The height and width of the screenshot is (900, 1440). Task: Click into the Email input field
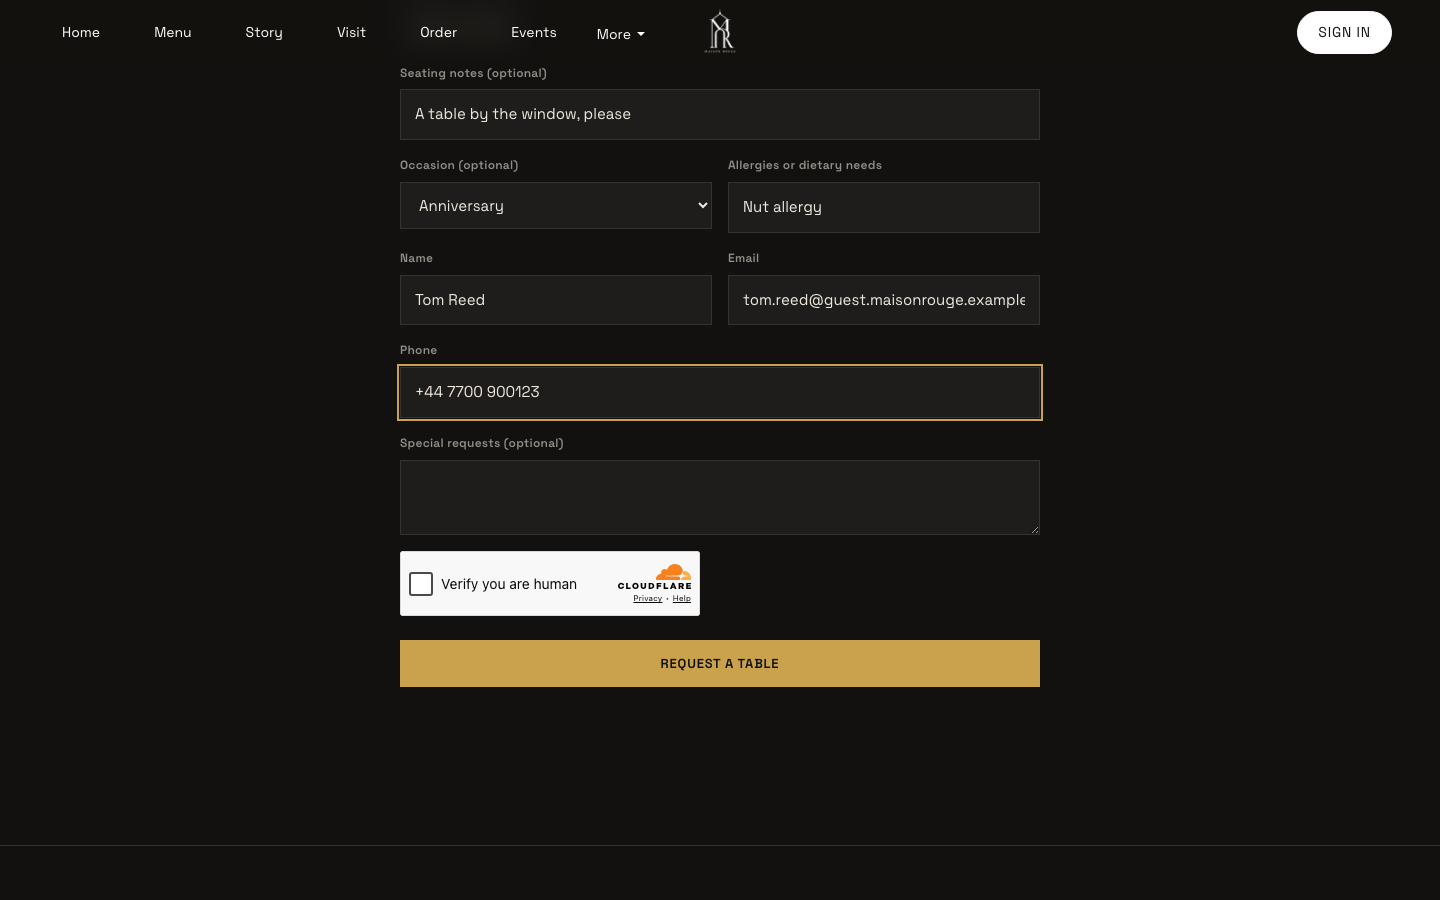tap(884, 300)
